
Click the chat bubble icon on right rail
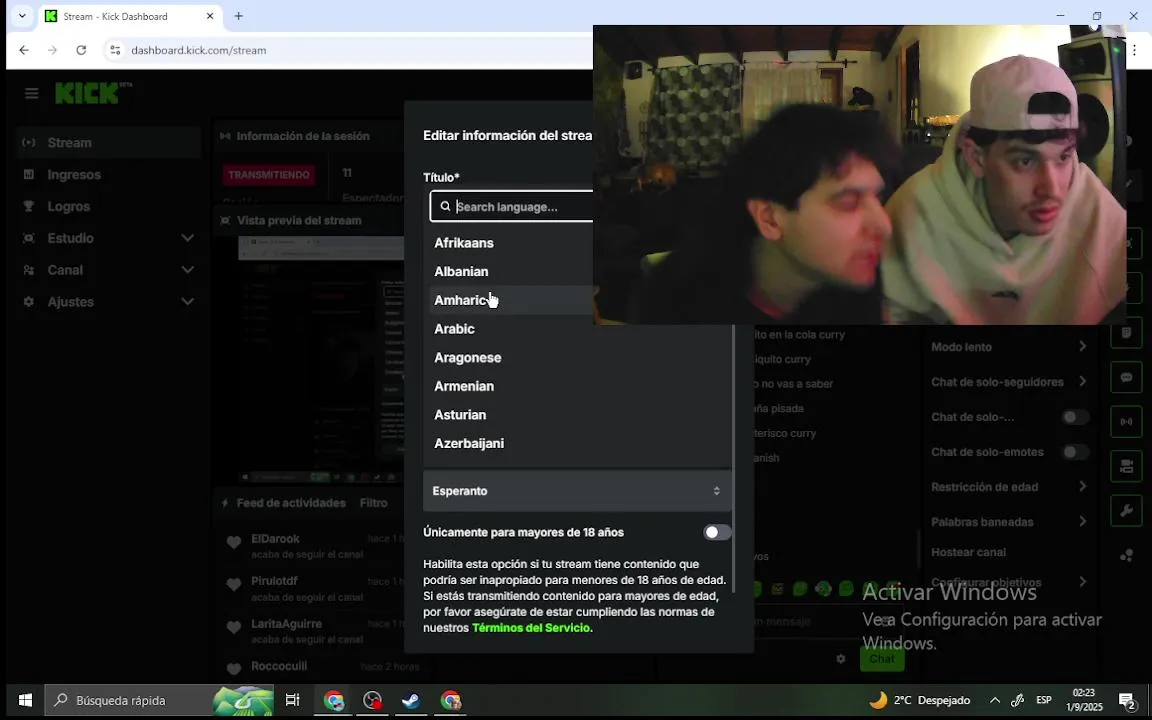click(1126, 377)
